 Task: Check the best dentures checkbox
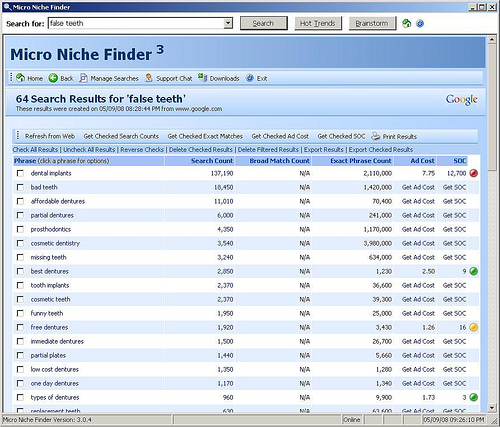[x=20, y=271]
